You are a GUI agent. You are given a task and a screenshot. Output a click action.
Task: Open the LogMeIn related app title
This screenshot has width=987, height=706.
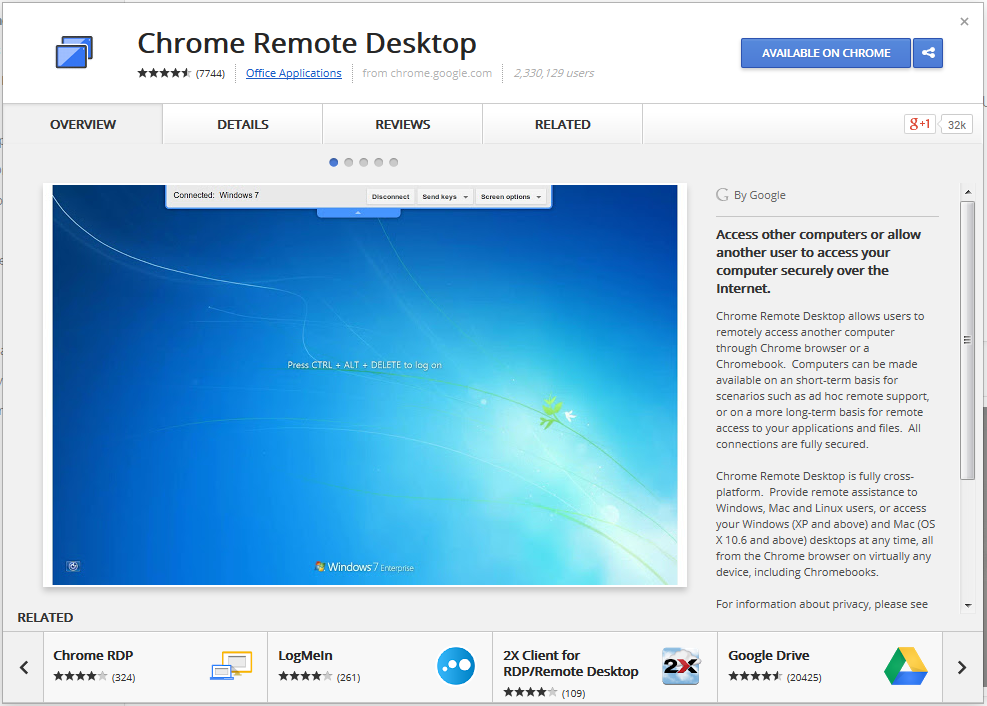coord(305,655)
